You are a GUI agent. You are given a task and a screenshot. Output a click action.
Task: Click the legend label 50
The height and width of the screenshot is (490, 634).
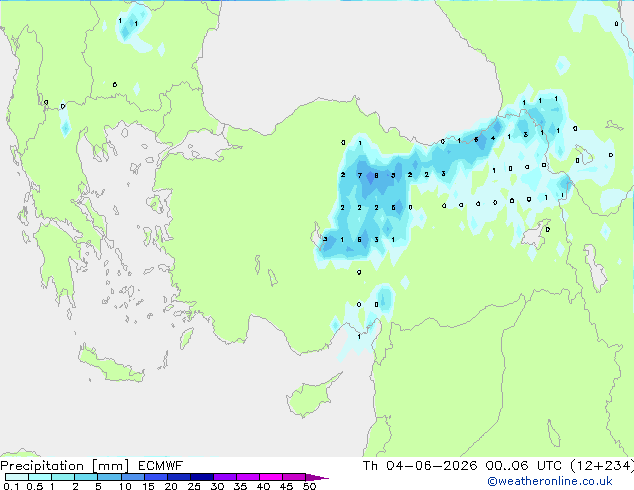click(x=309, y=486)
